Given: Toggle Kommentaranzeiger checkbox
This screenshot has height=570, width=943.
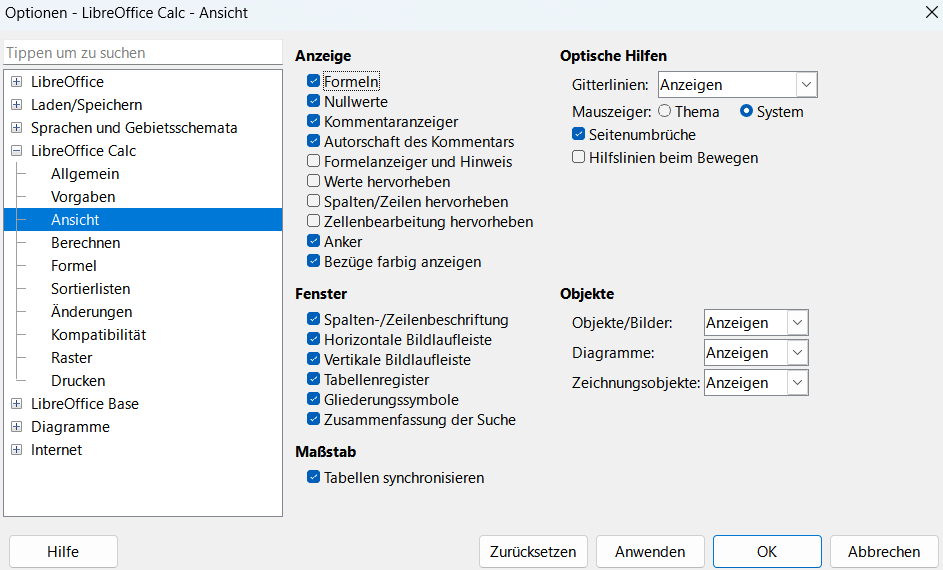Looking at the screenshot, I should tap(313, 121).
